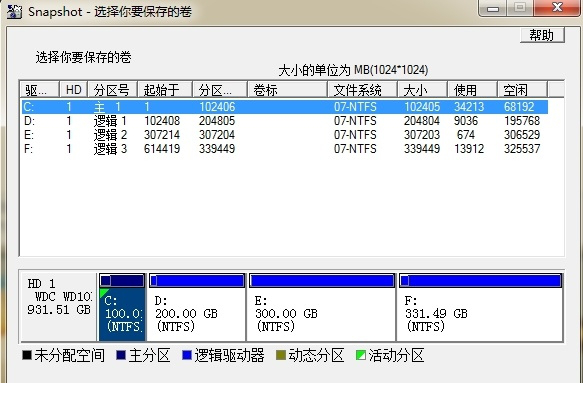Click the free value 325537
Image resolution: width=583 pixels, height=398 pixels.
522,149
